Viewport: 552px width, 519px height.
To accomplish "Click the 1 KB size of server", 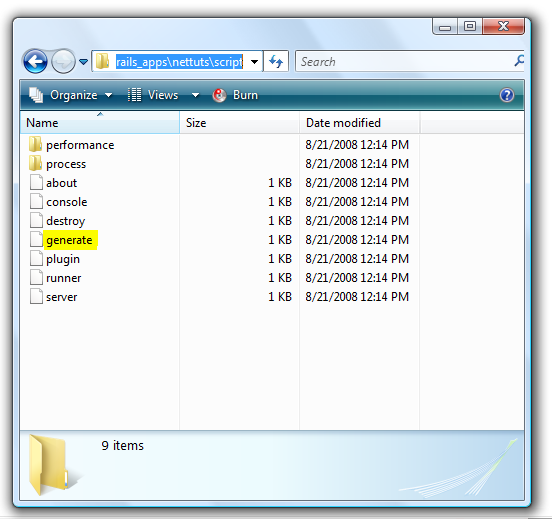I will (280, 297).
